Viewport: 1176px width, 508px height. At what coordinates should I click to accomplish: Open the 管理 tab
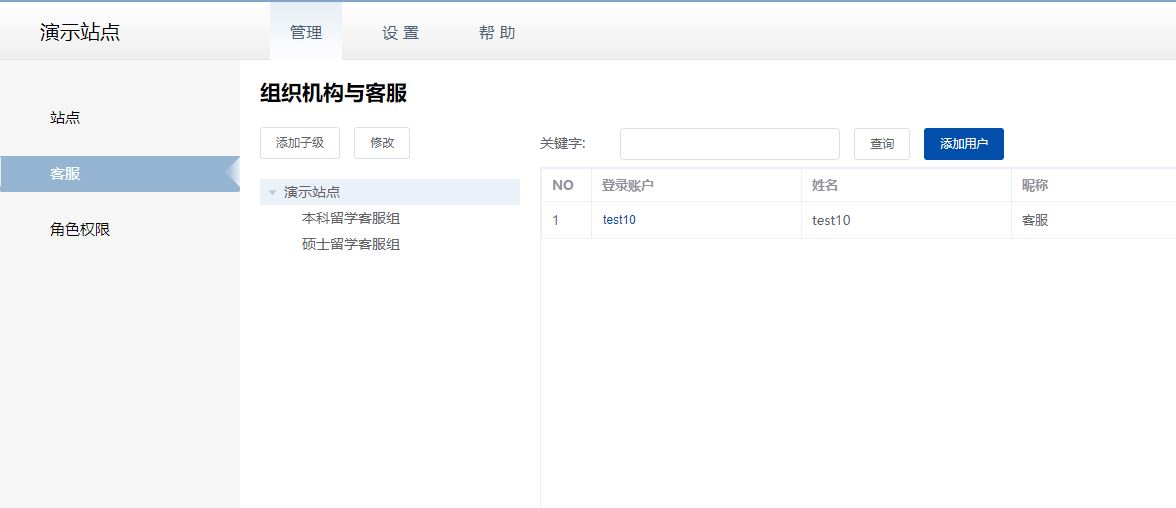pos(306,32)
